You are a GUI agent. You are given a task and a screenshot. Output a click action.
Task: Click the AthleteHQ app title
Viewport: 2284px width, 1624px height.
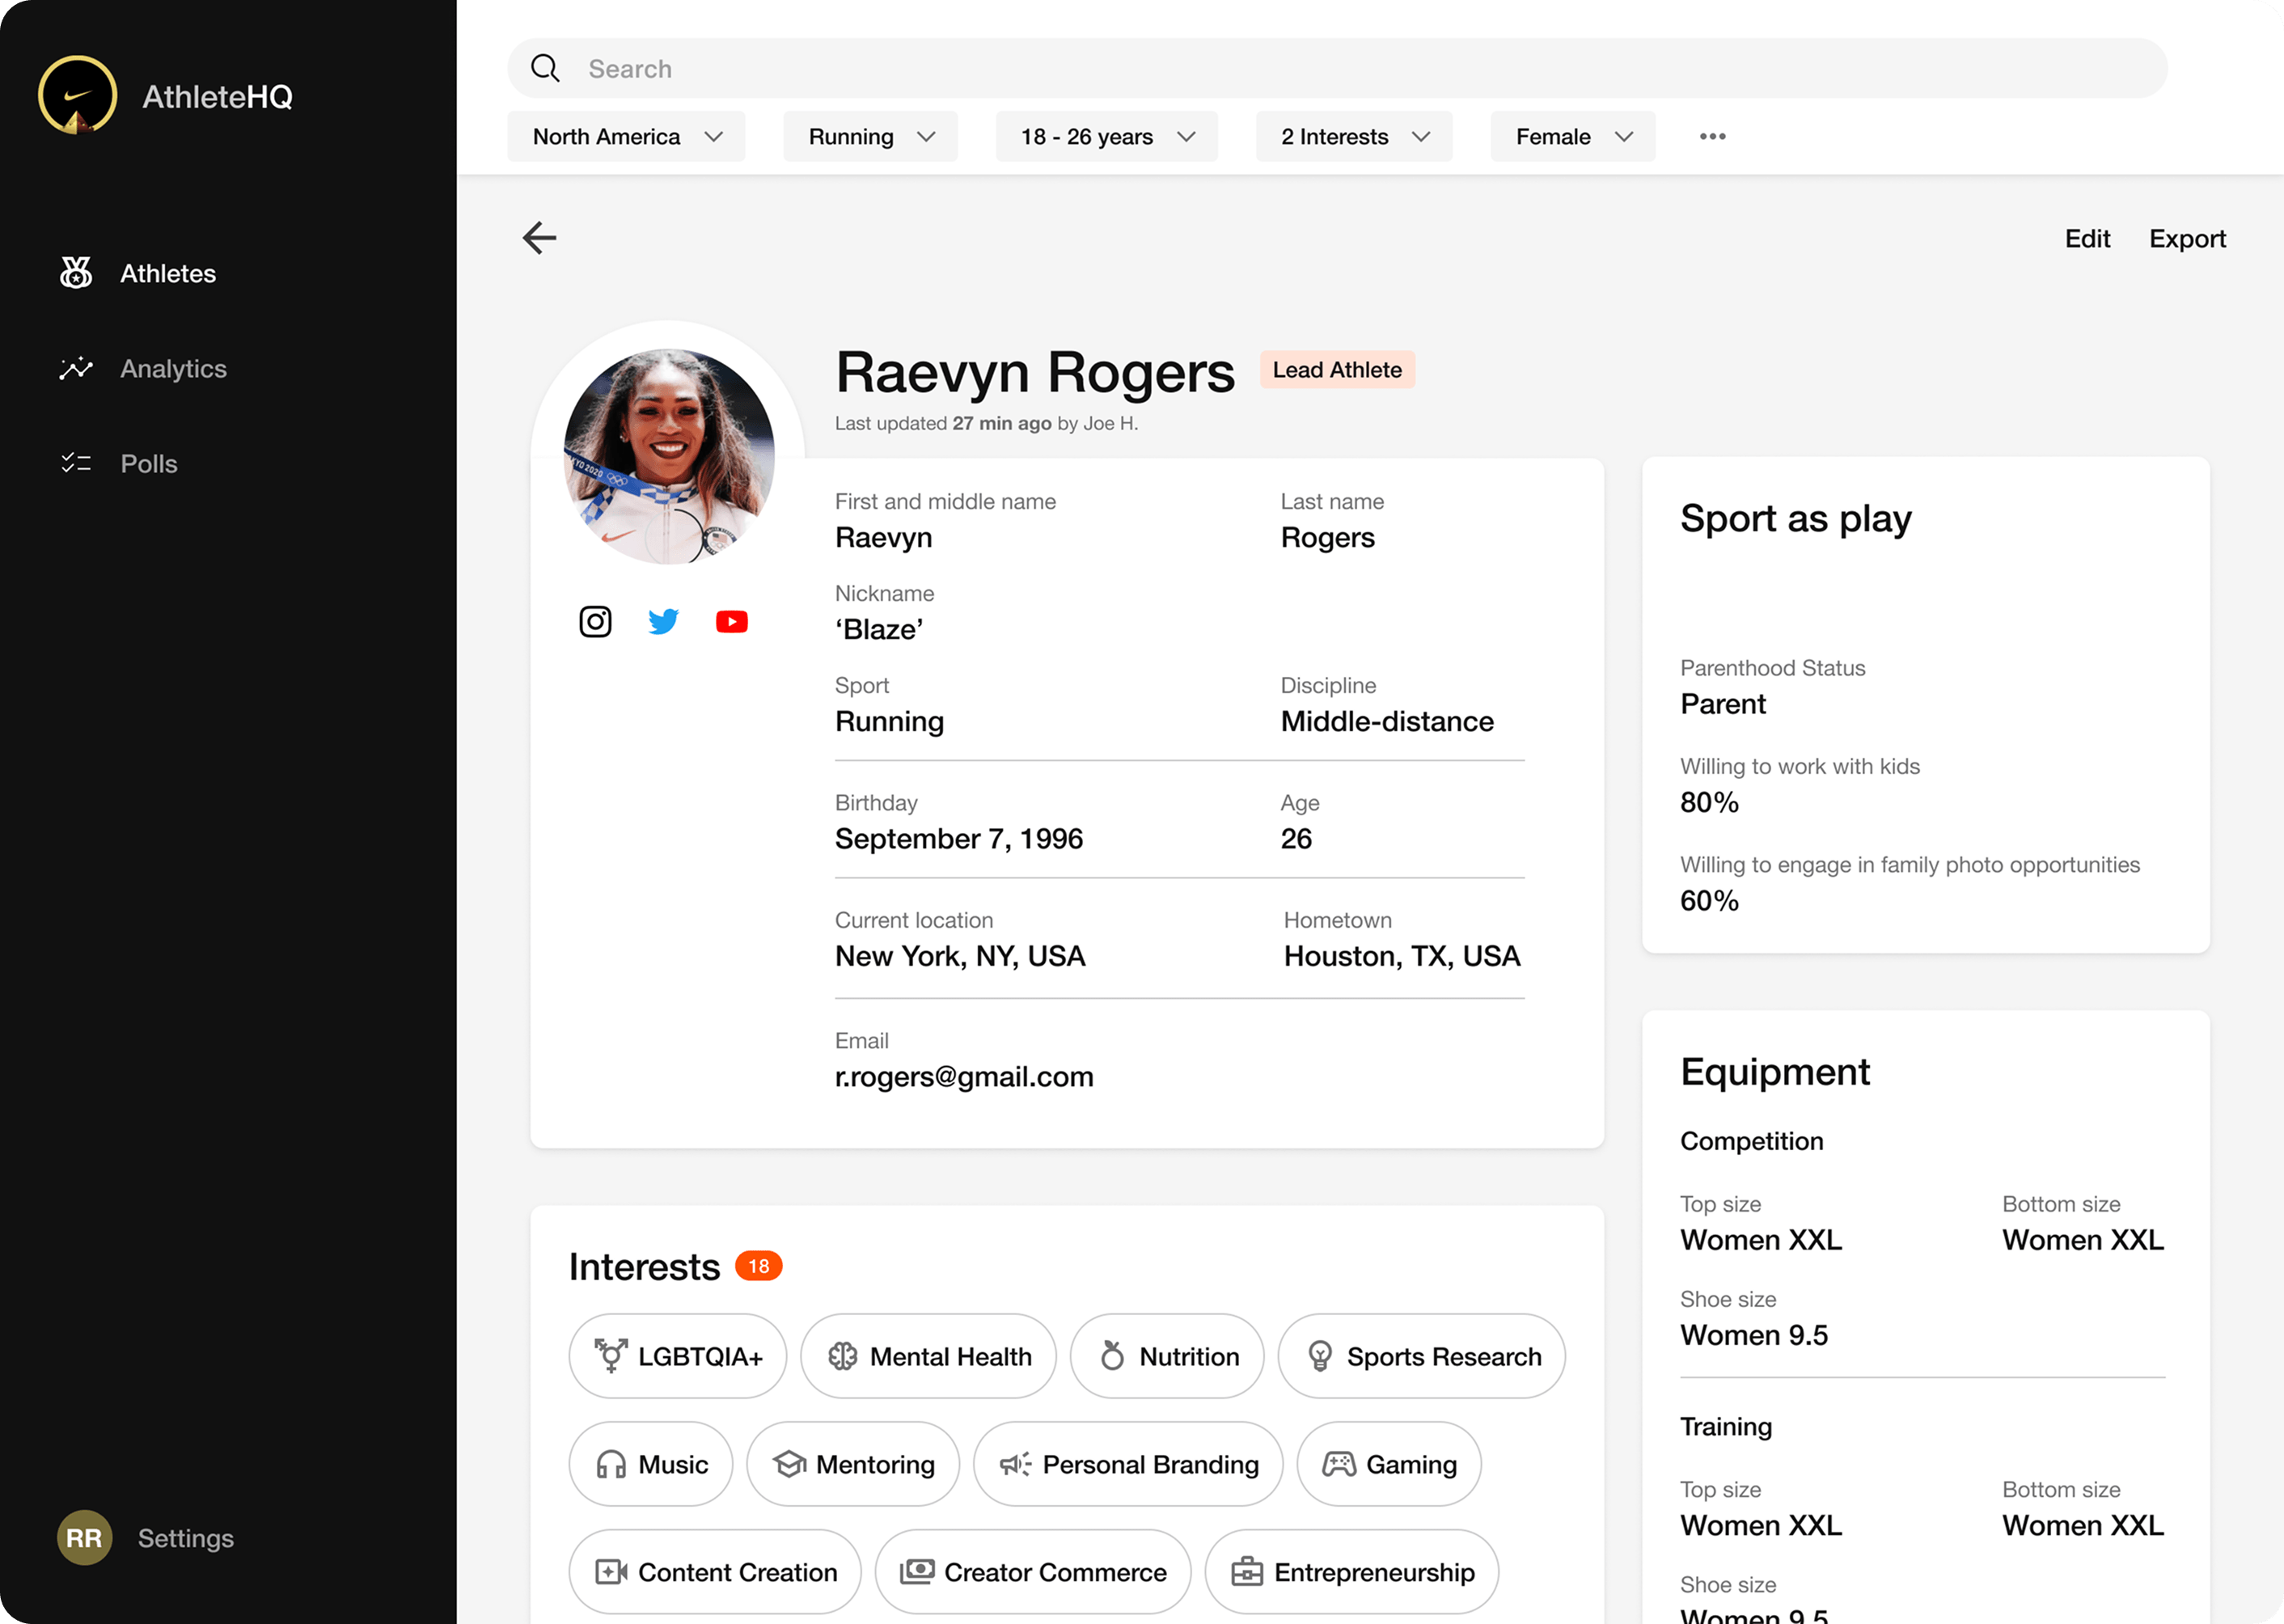pyautogui.click(x=217, y=96)
